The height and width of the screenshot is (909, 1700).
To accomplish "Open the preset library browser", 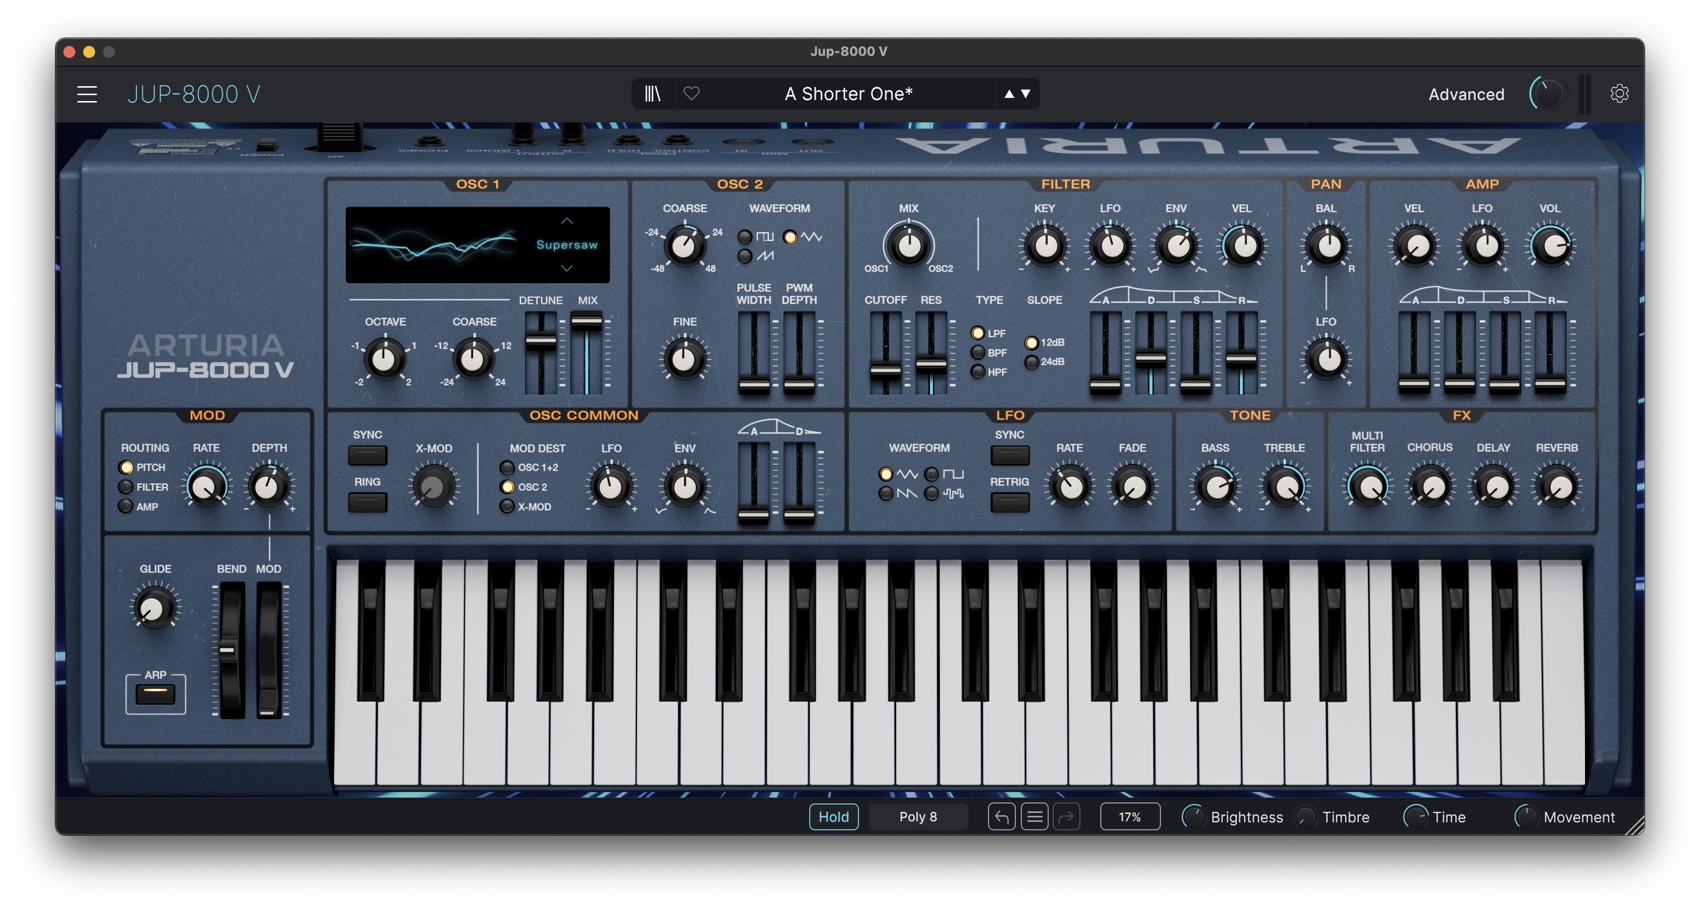I will [x=654, y=93].
